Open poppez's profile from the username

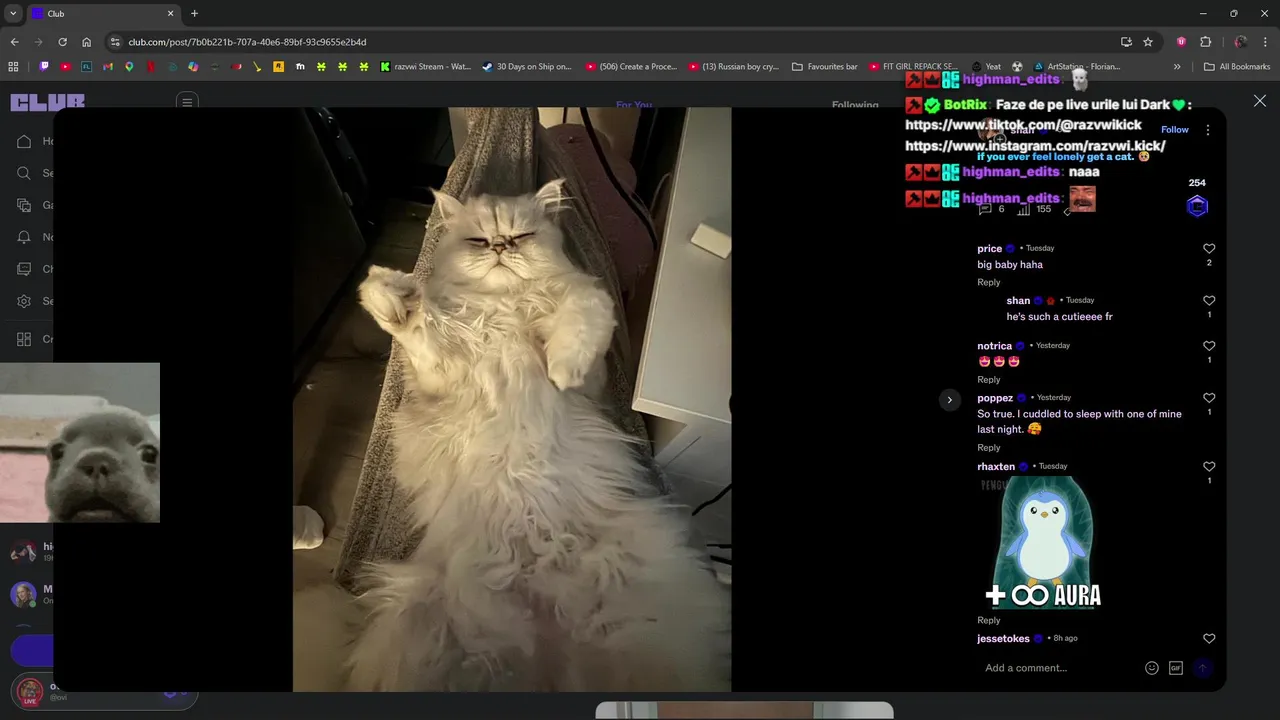point(995,398)
